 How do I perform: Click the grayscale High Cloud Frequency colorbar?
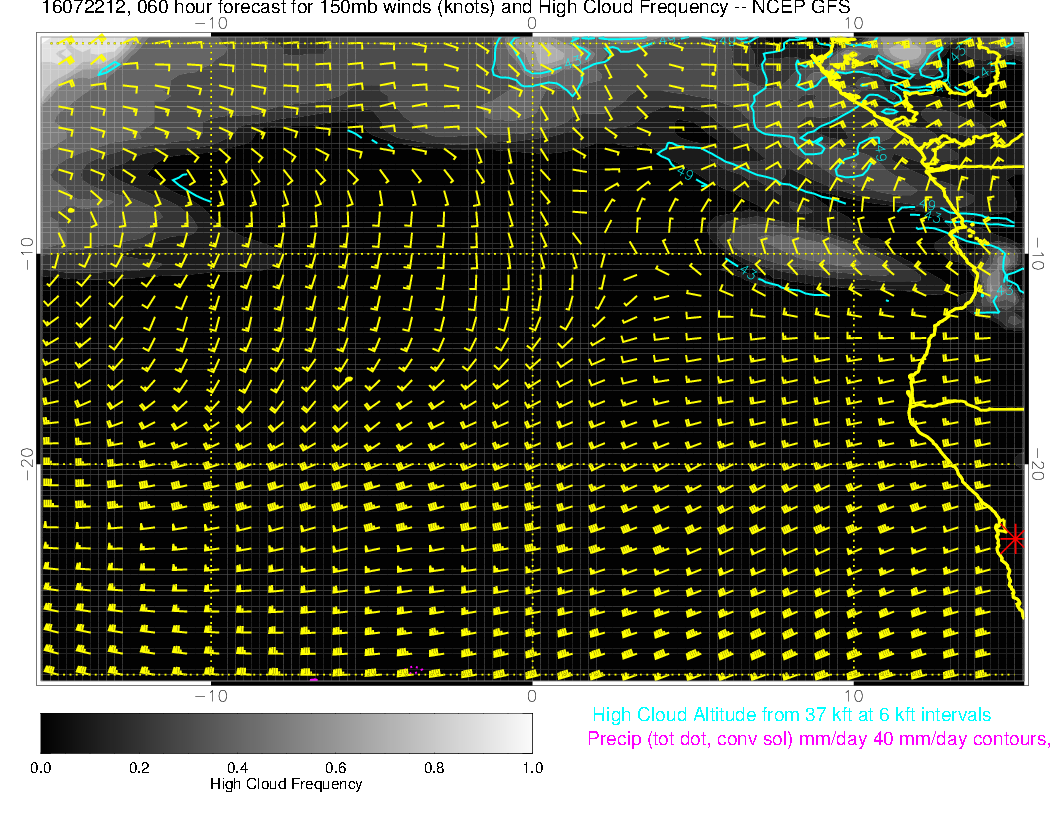[286, 733]
